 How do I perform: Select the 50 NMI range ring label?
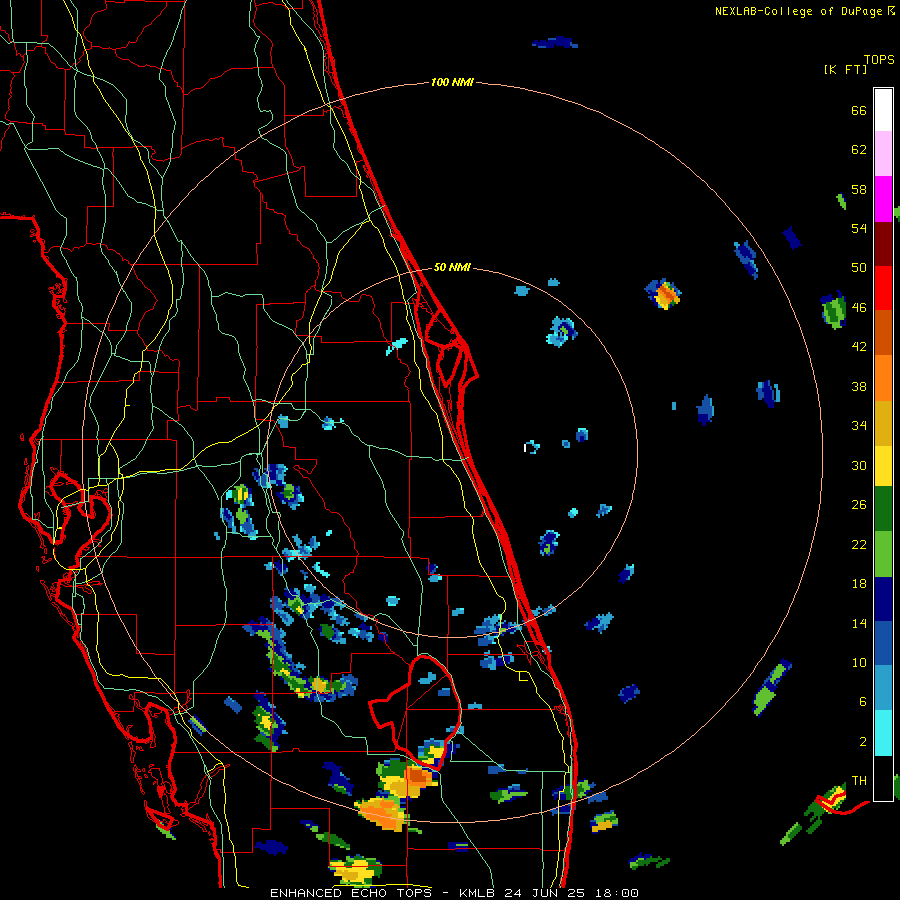[452, 267]
